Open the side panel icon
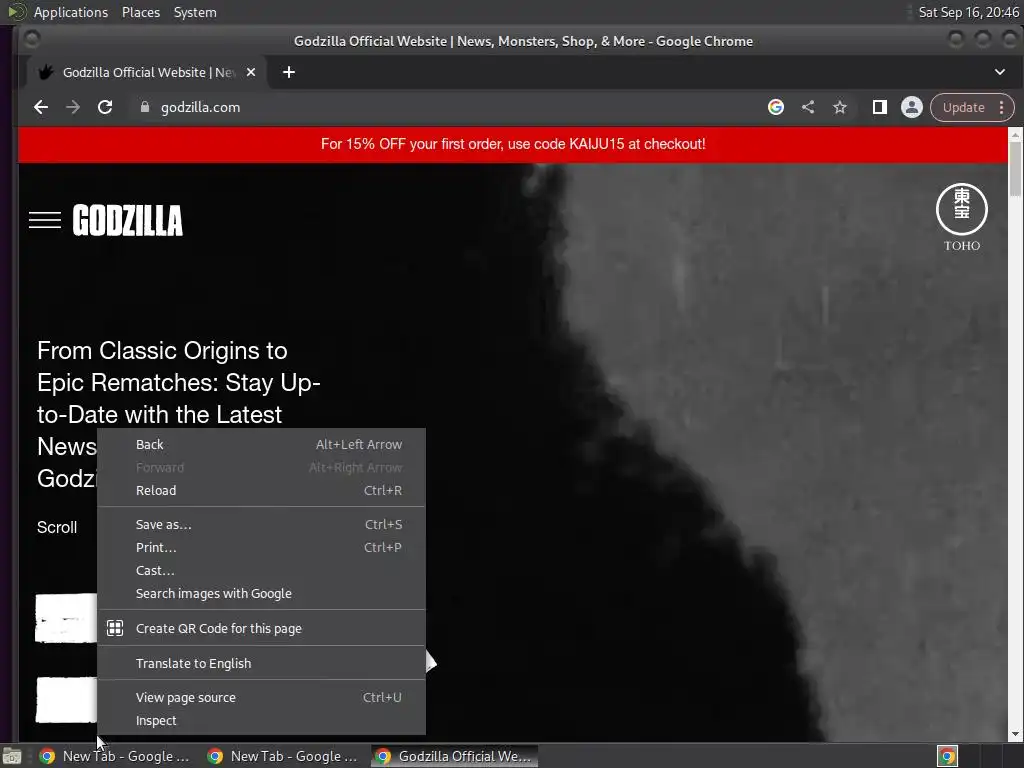The image size is (1024, 768). pos(880,107)
